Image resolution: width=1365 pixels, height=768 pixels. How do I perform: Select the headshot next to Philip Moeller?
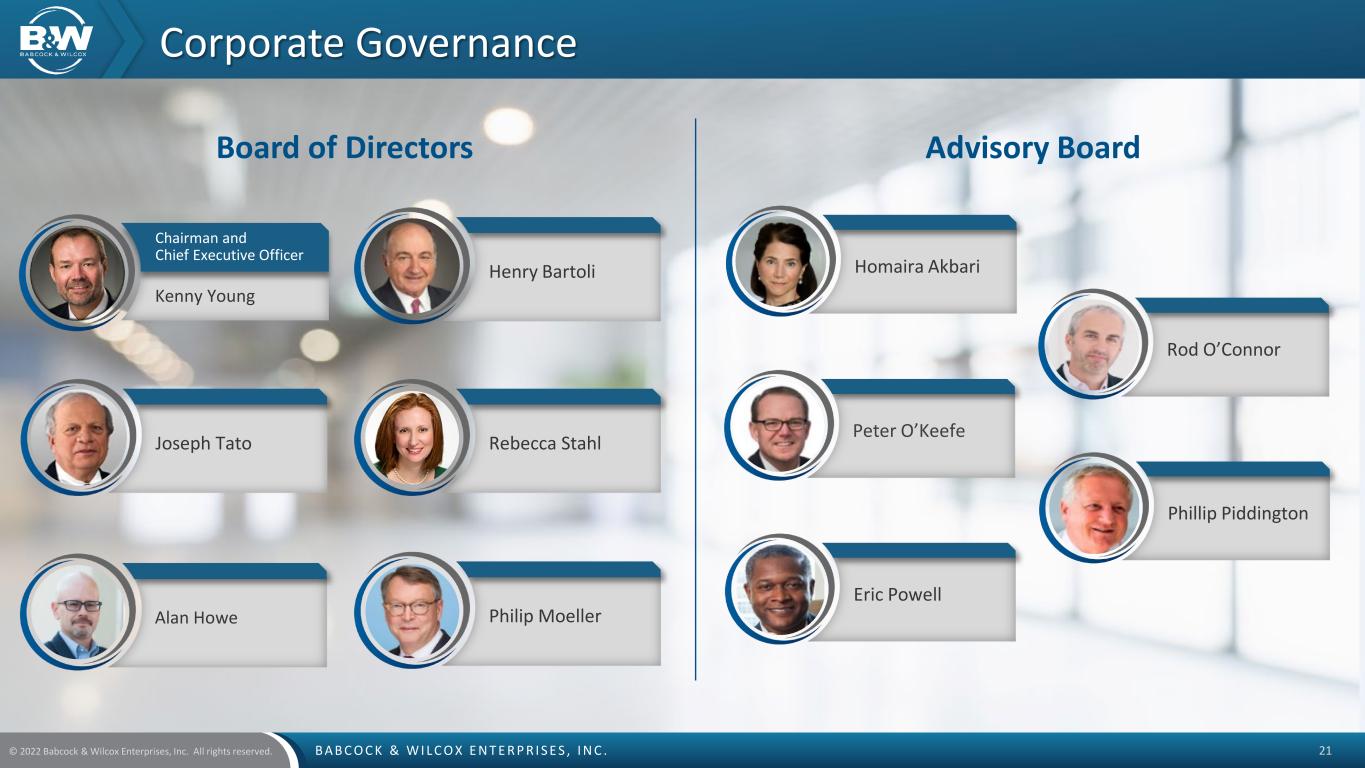coord(411,611)
